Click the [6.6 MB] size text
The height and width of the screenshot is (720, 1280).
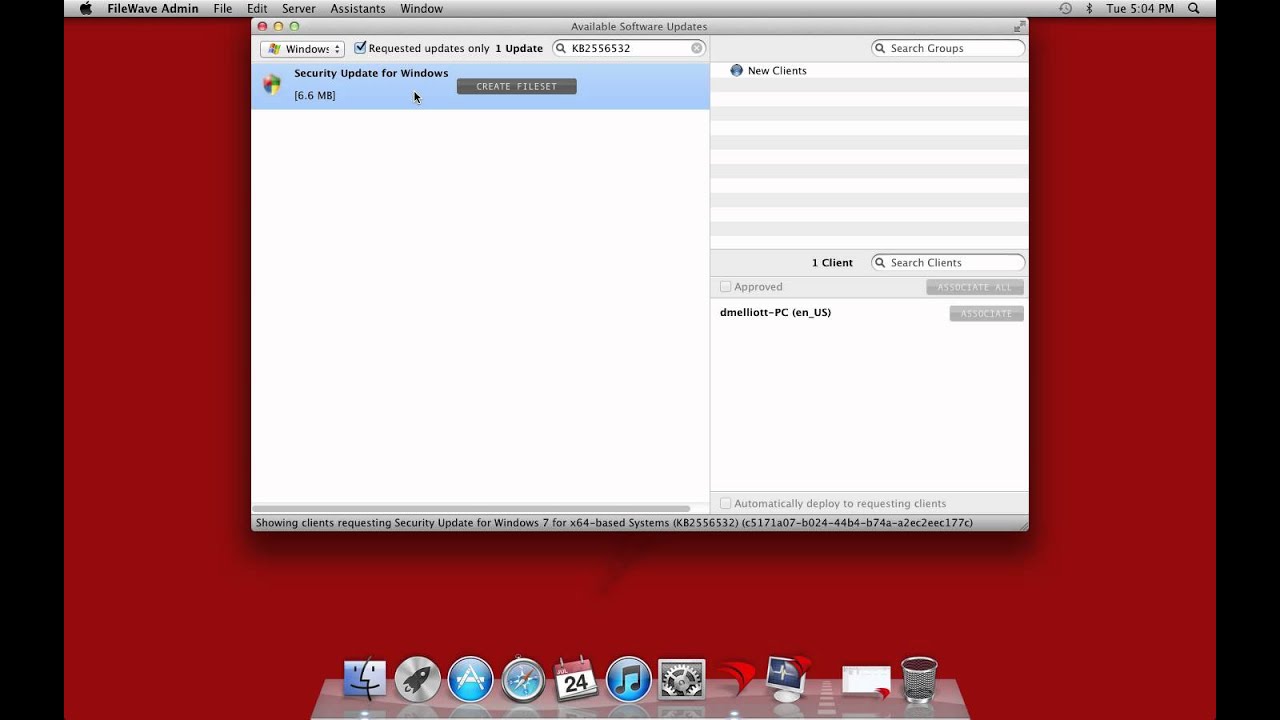[315, 96]
